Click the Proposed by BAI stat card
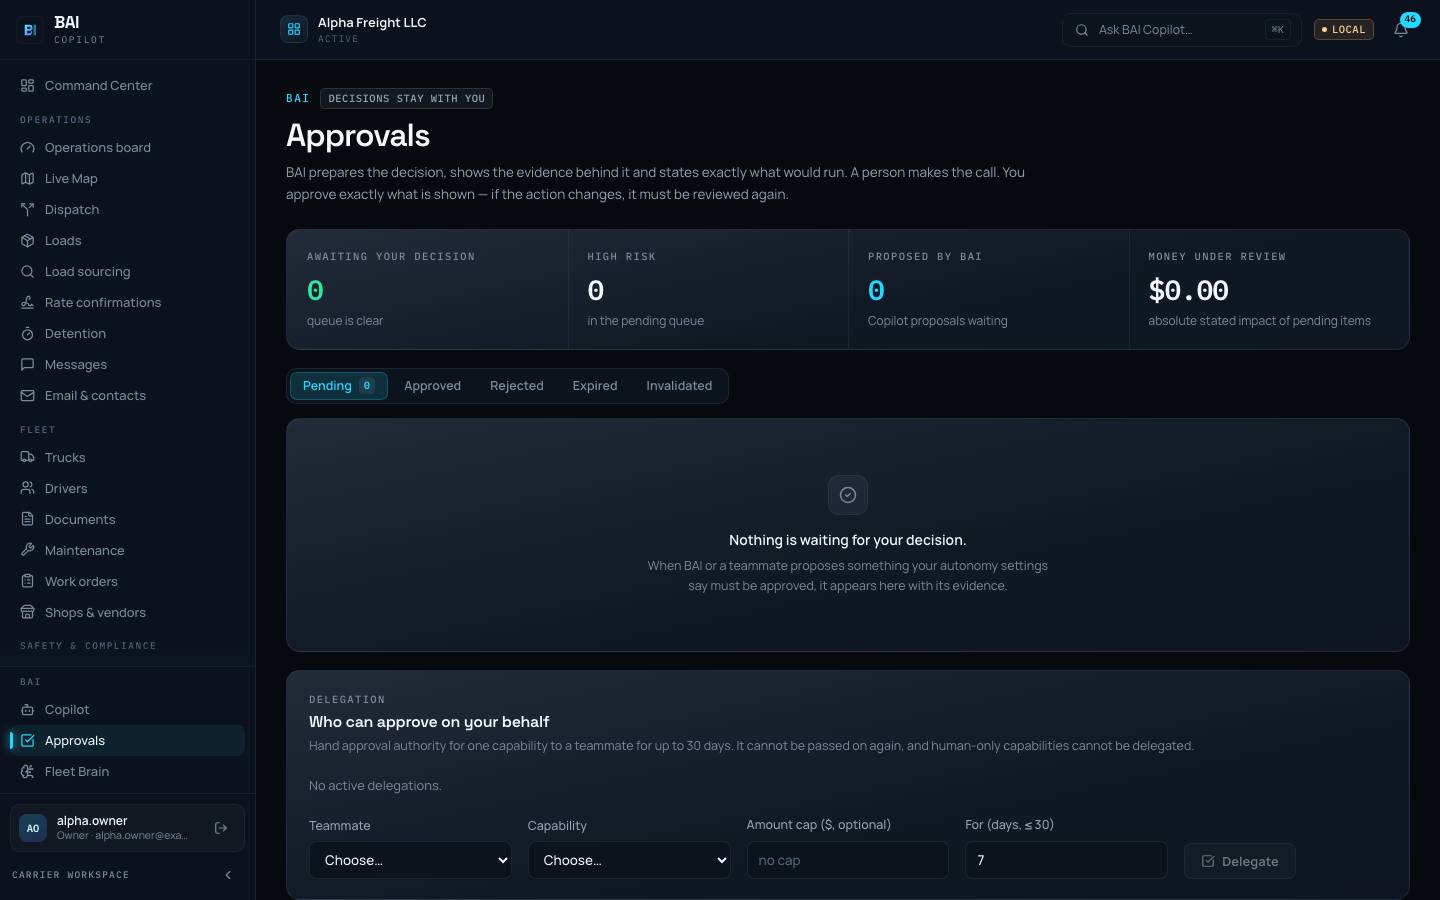Screen dimensions: 1440x900 coord(989,290)
